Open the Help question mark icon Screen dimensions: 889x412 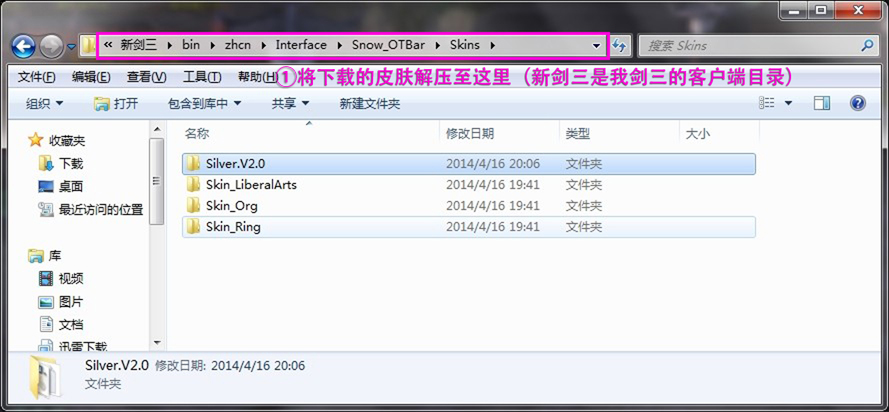click(857, 103)
